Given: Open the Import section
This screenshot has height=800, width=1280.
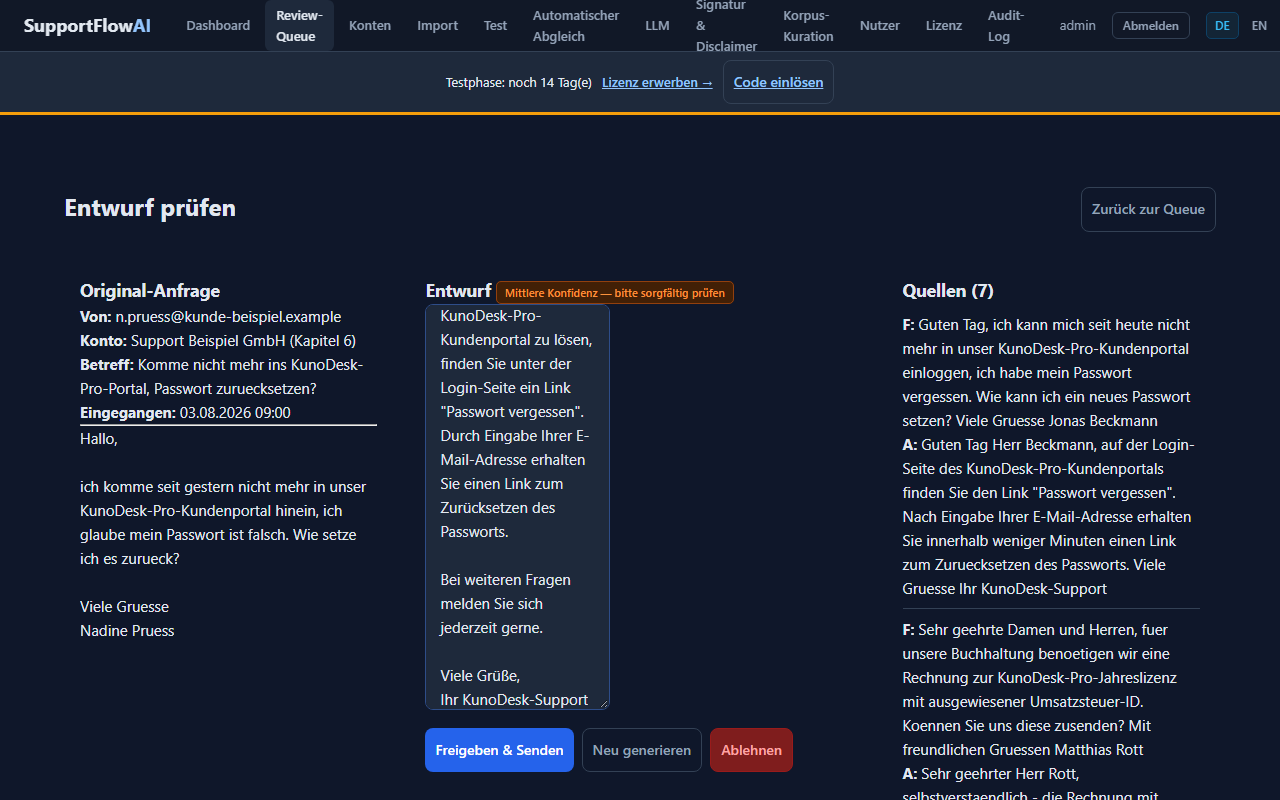Looking at the screenshot, I should 437,26.
